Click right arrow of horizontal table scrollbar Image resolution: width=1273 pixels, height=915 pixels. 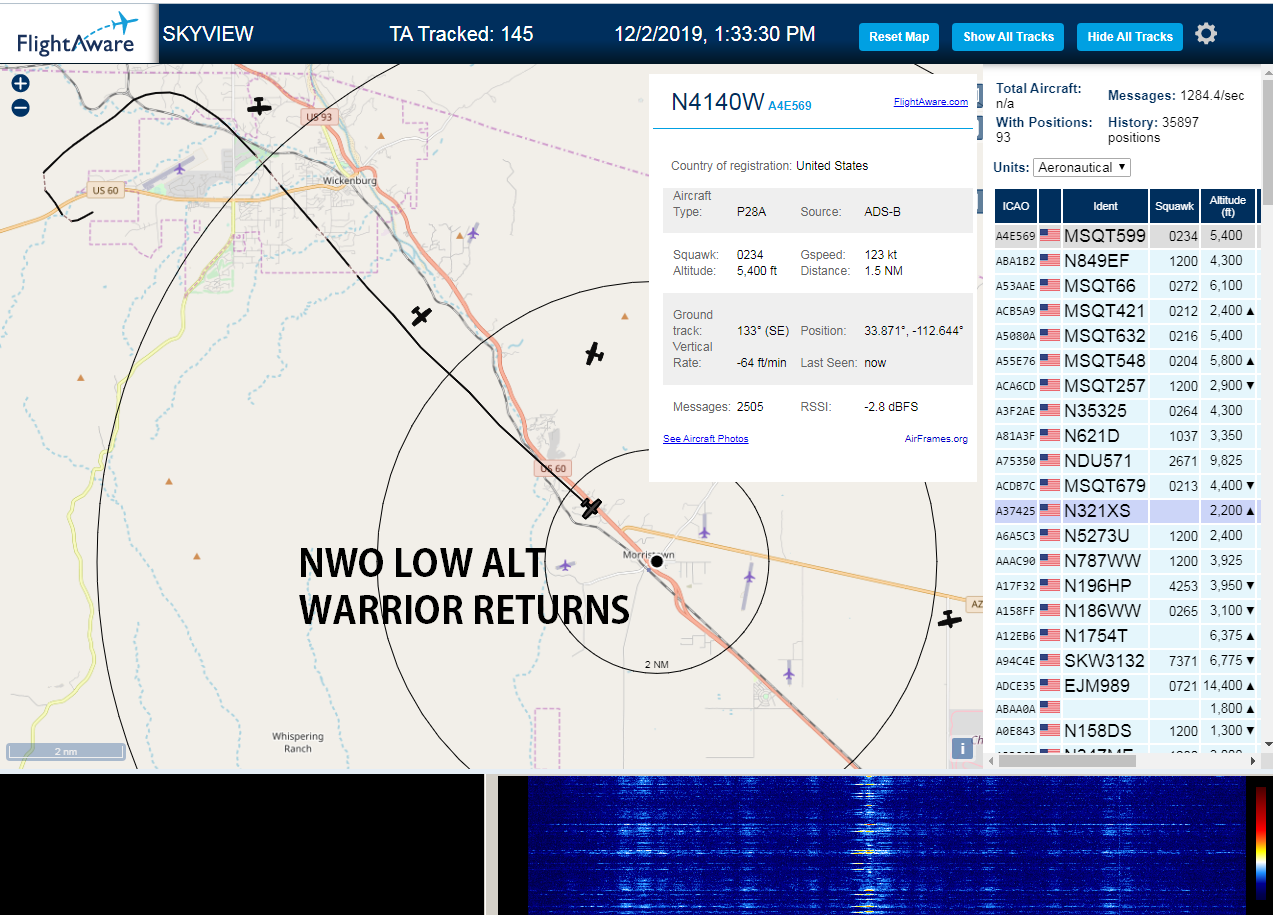(1252, 761)
